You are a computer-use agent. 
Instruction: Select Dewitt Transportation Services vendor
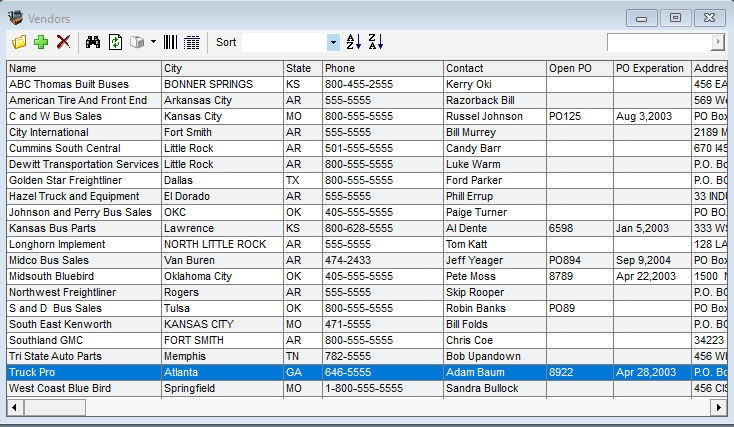point(84,164)
